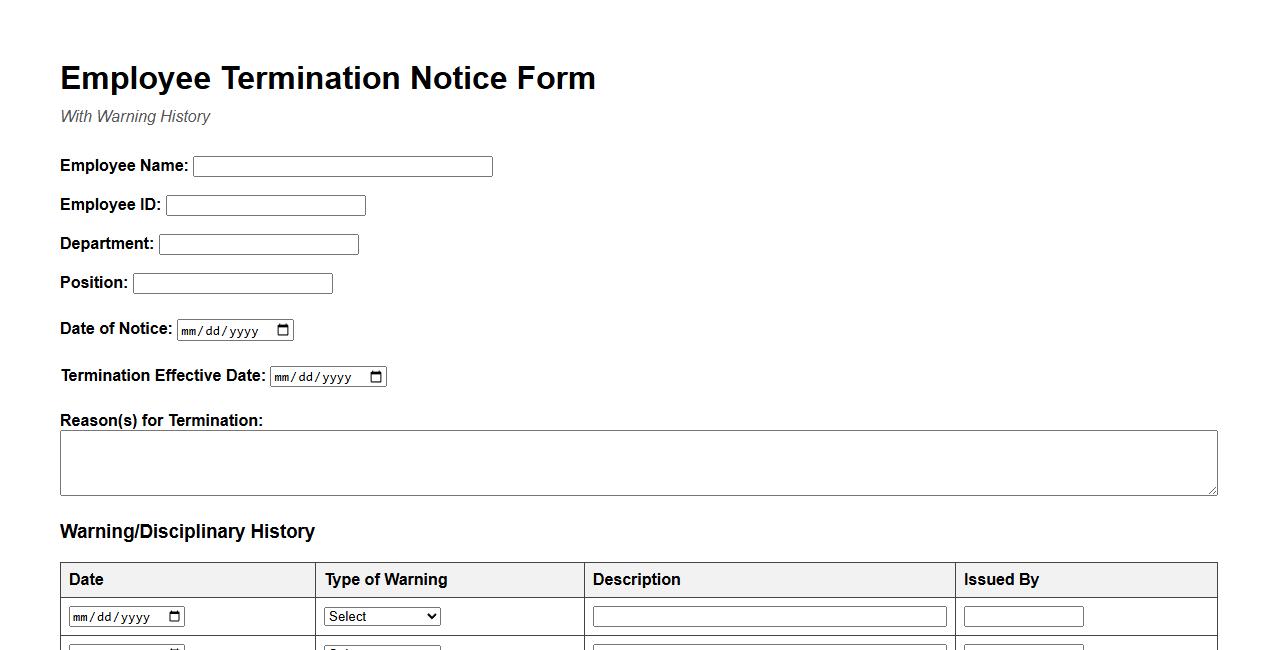Click the Employee Termination Notice Form heading
The height and width of the screenshot is (650, 1278).
tap(327, 78)
